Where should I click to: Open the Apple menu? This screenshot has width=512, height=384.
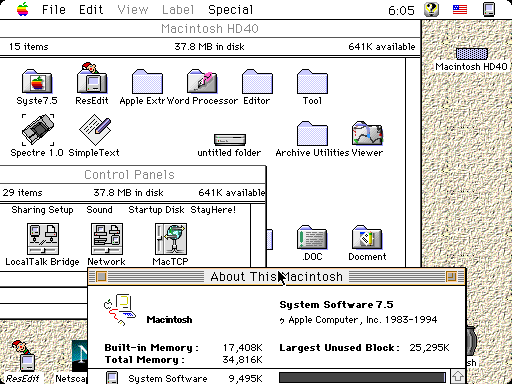[23, 9]
